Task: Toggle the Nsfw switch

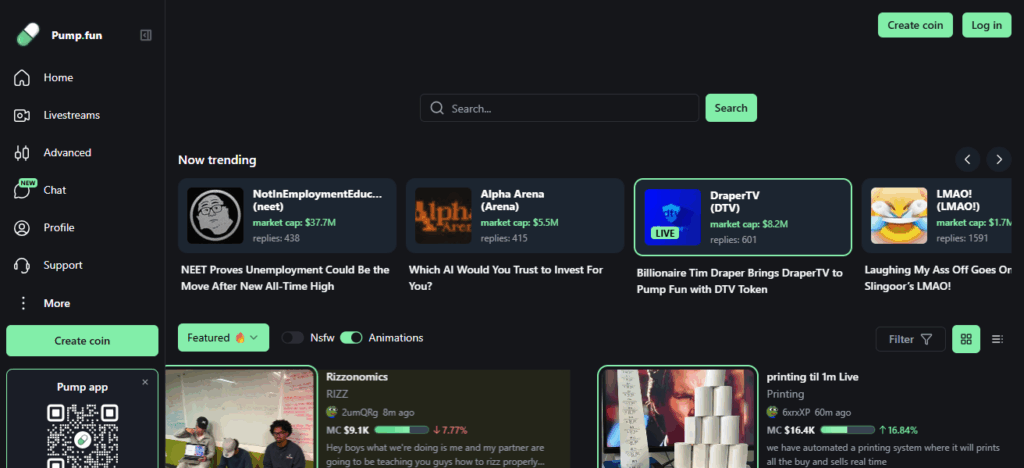Action: click(292, 338)
